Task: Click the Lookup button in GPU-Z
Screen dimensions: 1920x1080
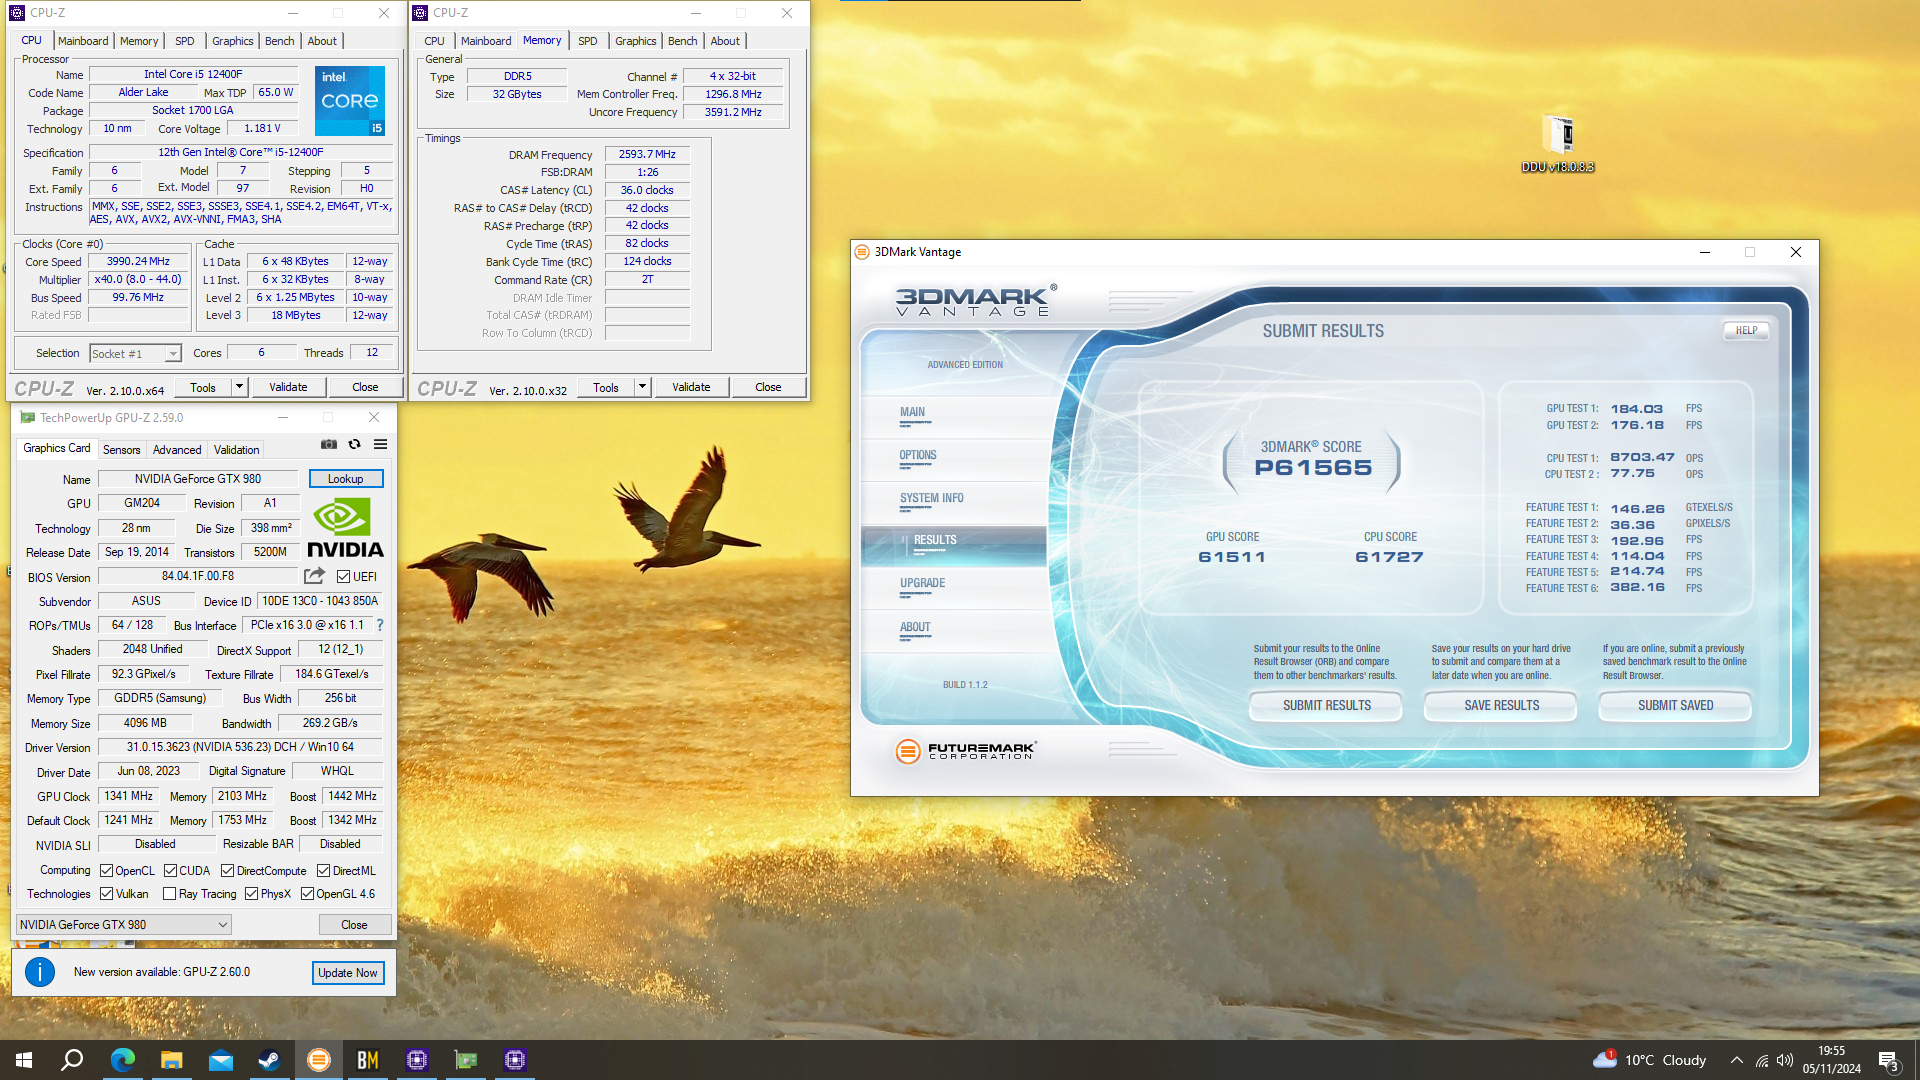Action: coord(346,479)
